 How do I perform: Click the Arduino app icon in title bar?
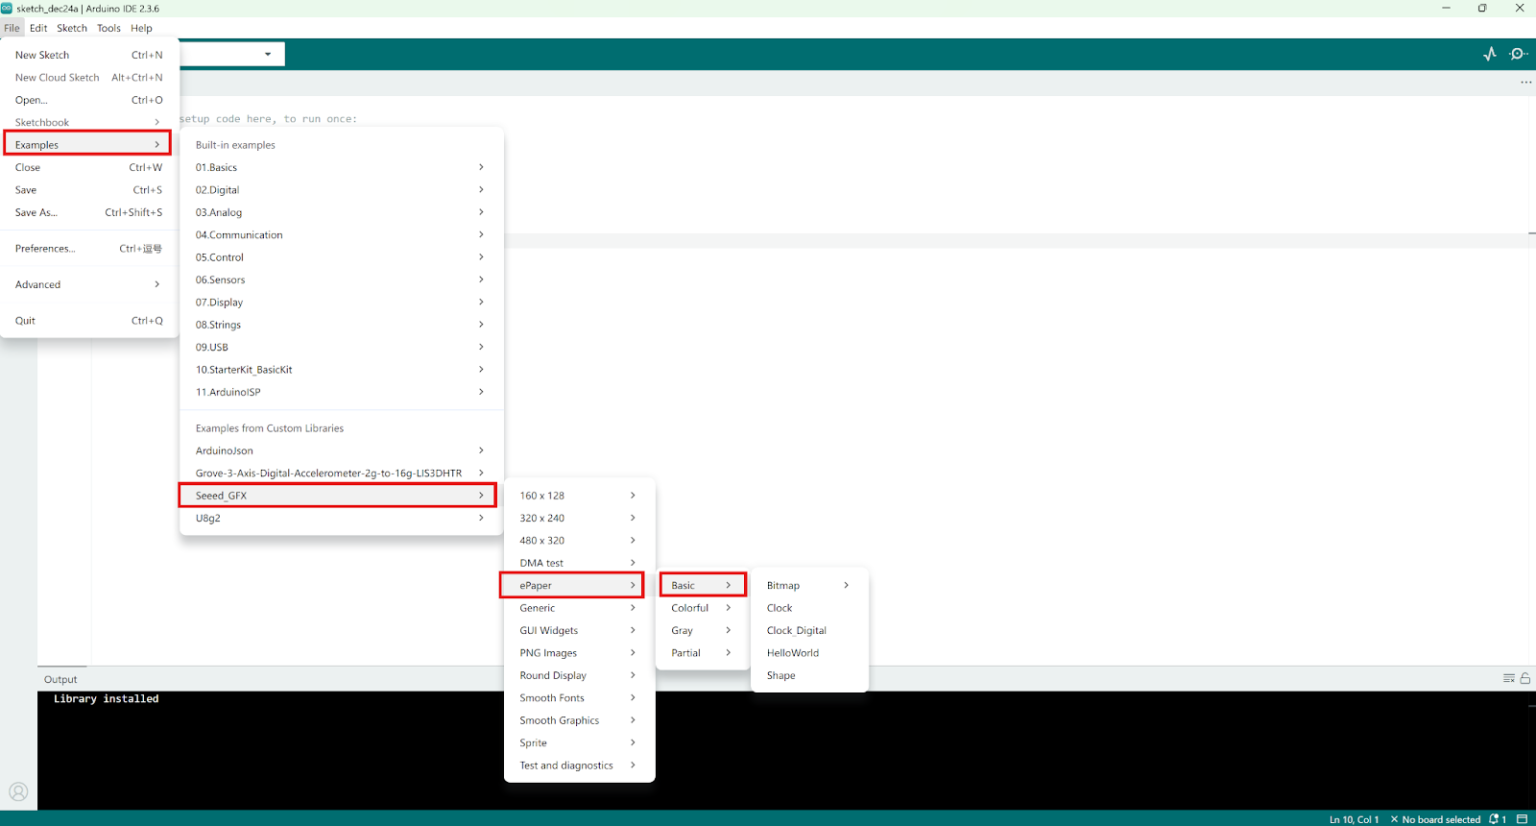tap(7, 8)
